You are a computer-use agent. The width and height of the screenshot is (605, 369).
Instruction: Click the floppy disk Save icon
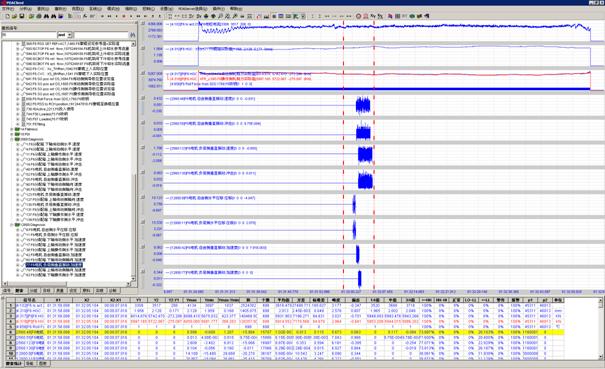(22, 16)
